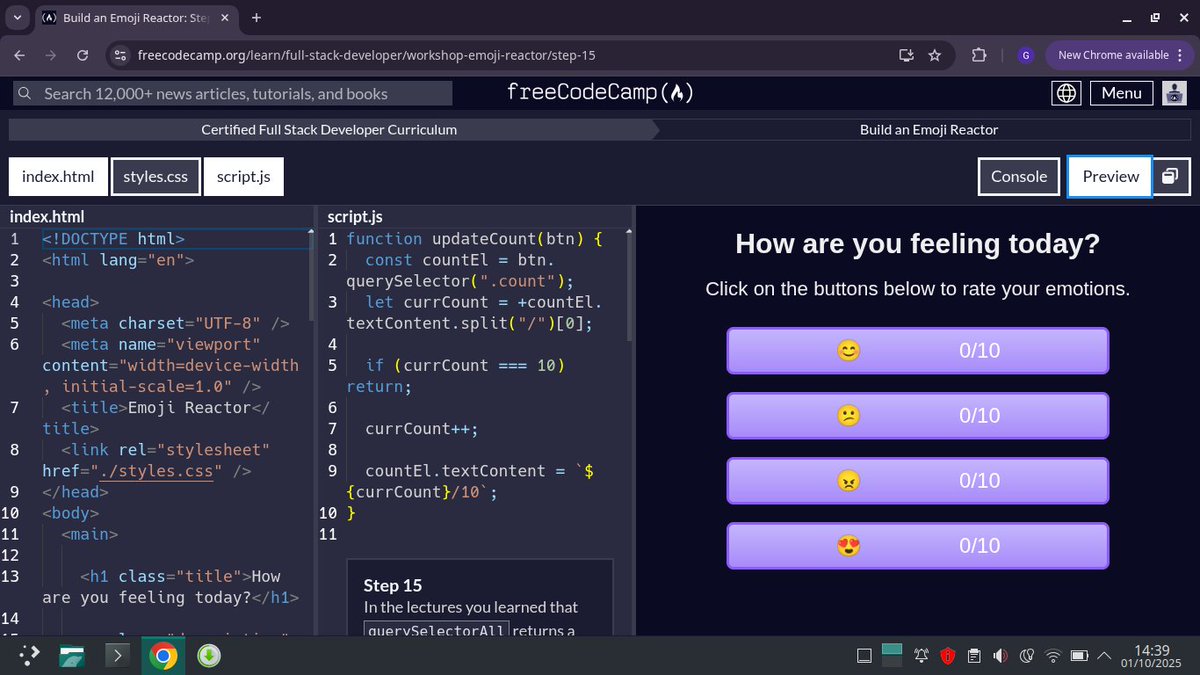Click the install-site icon in the address bar

[x=905, y=56]
